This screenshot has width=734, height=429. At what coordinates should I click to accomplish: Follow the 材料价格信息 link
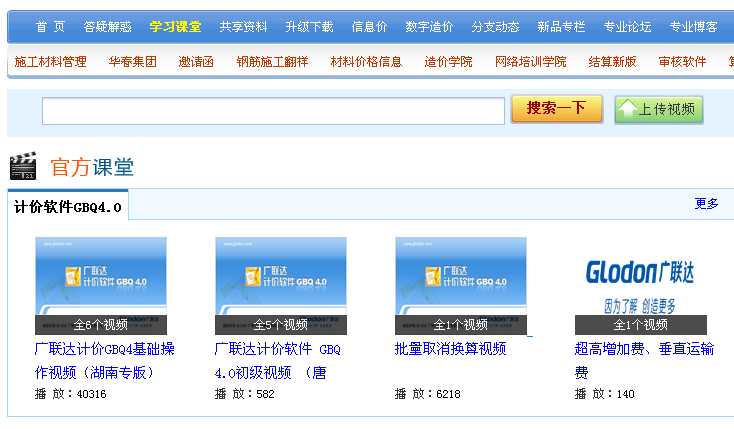[x=366, y=62]
